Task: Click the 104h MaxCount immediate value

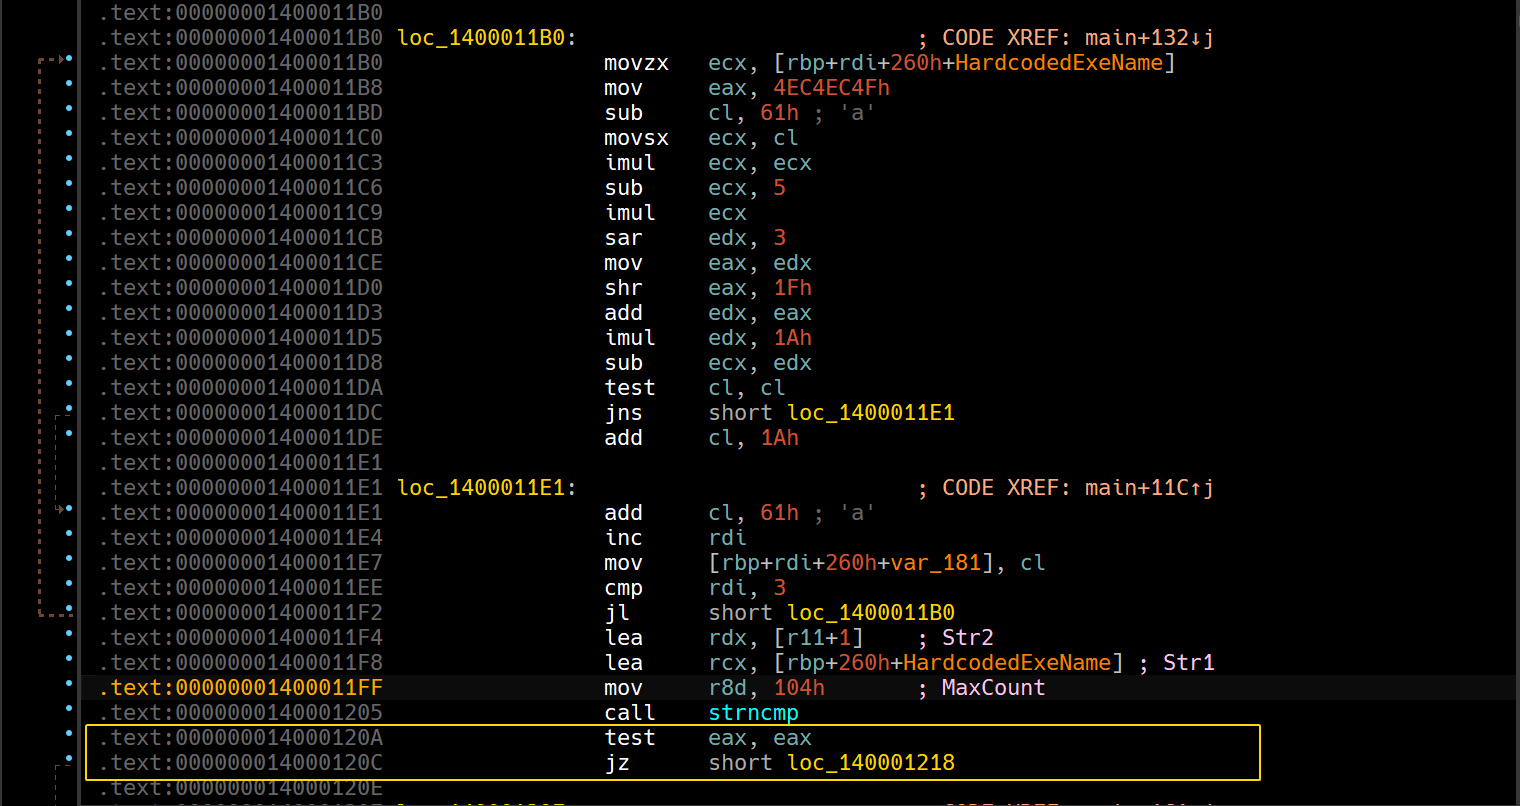Action: [799, 688]
